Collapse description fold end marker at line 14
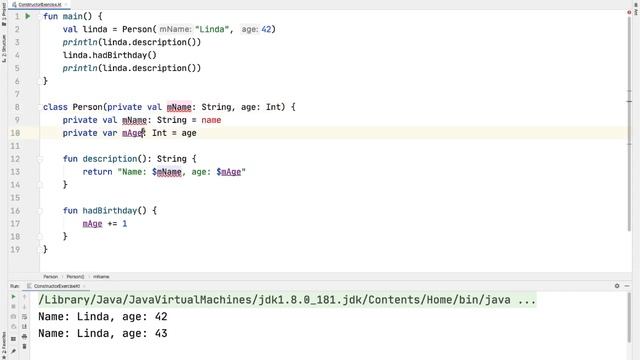Image resolution: width=640 pixels, height=360 pixels. (40, 184)
